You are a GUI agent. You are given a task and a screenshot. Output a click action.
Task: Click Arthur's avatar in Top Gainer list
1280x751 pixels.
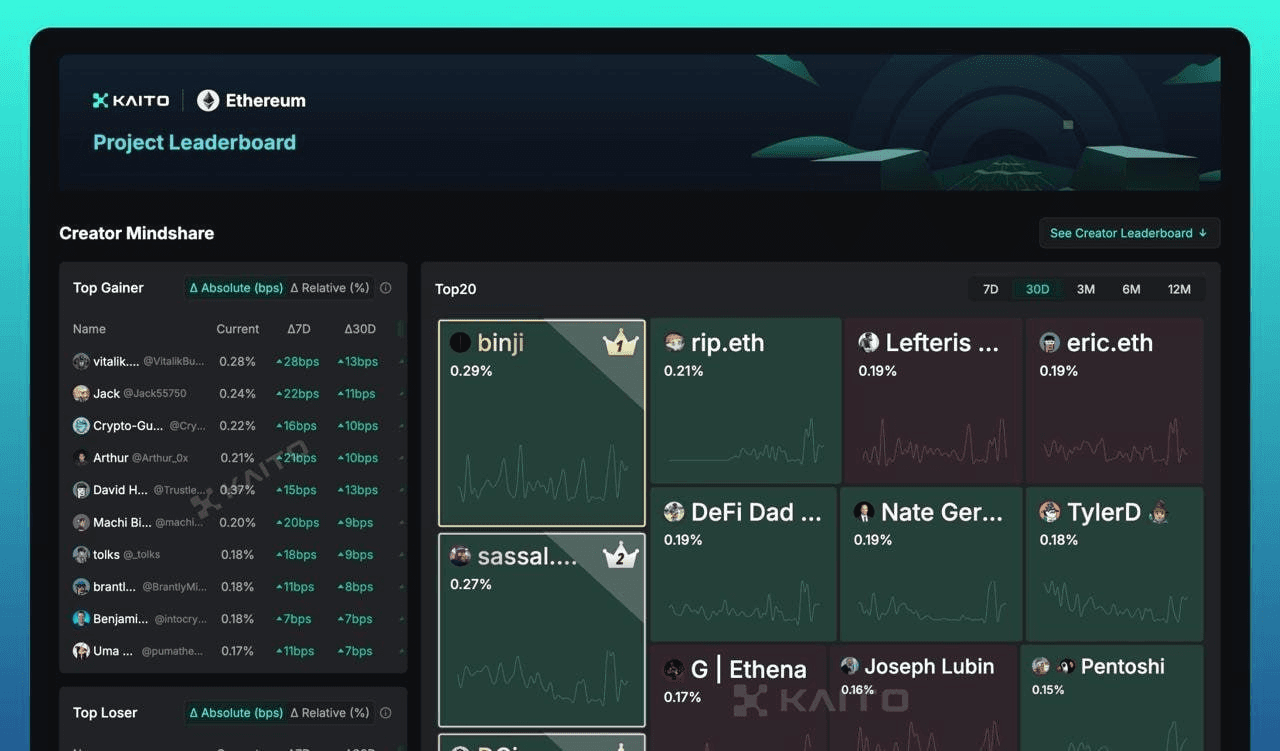click(x=81, y=458)
